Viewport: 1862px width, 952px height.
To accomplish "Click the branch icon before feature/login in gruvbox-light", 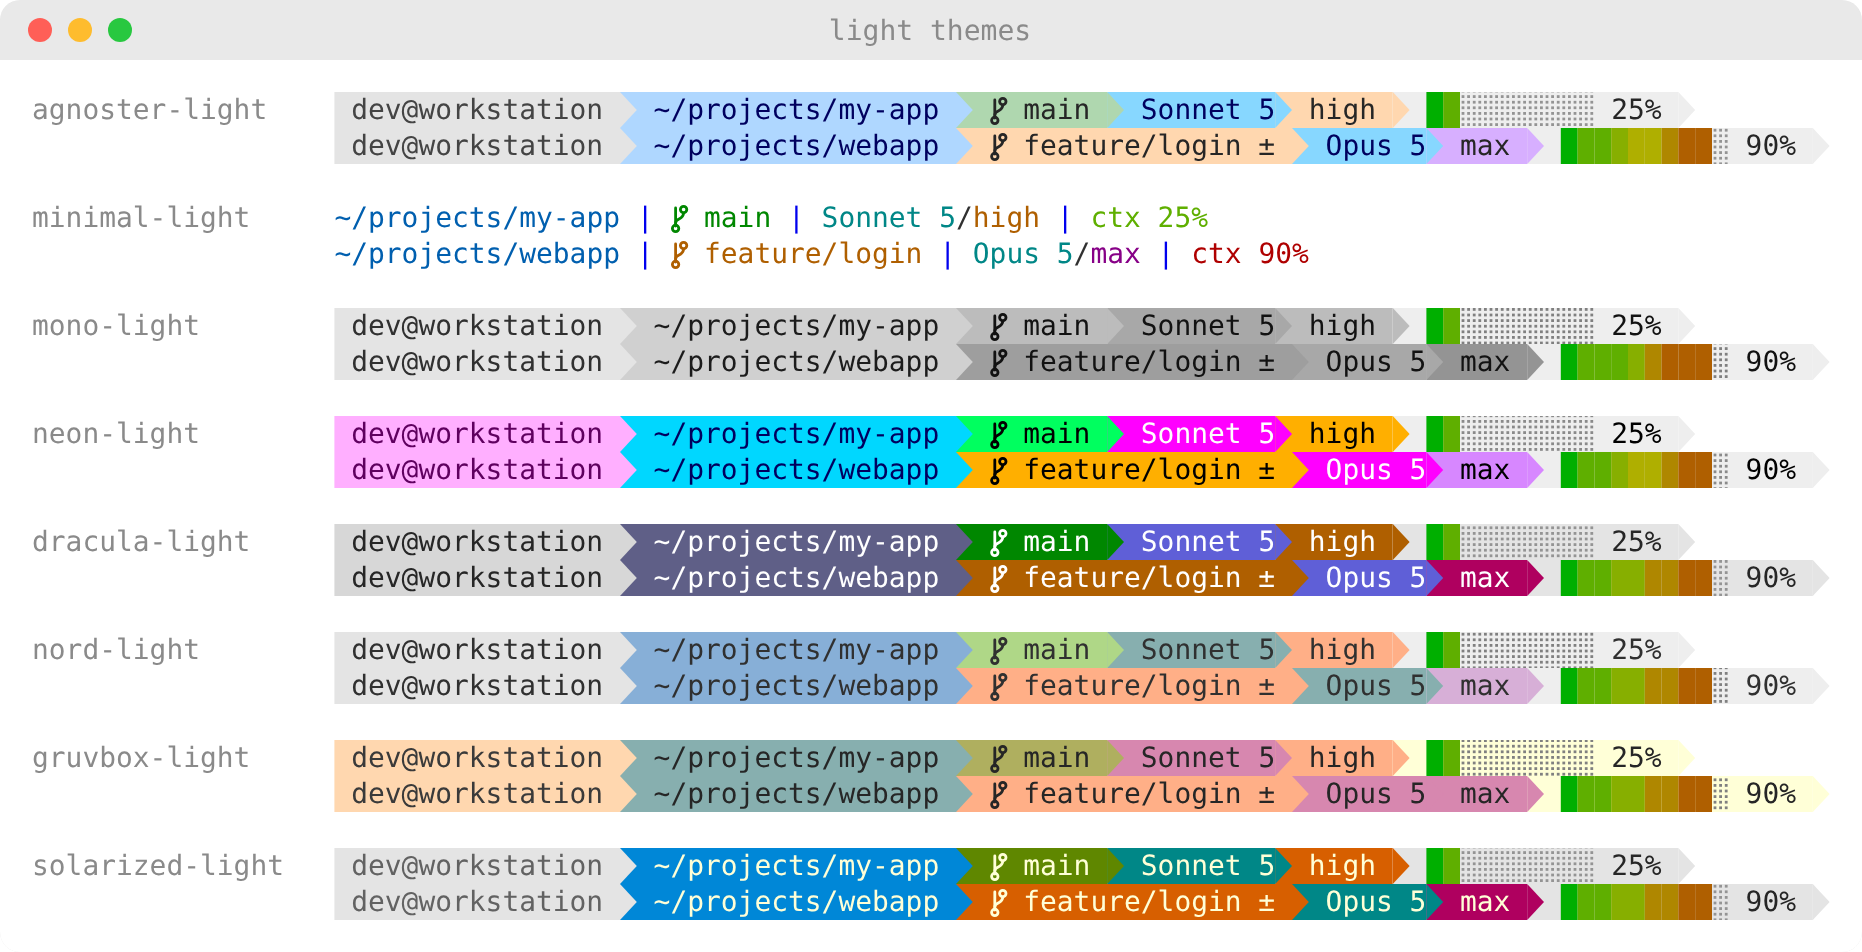I will pos(998,794).
